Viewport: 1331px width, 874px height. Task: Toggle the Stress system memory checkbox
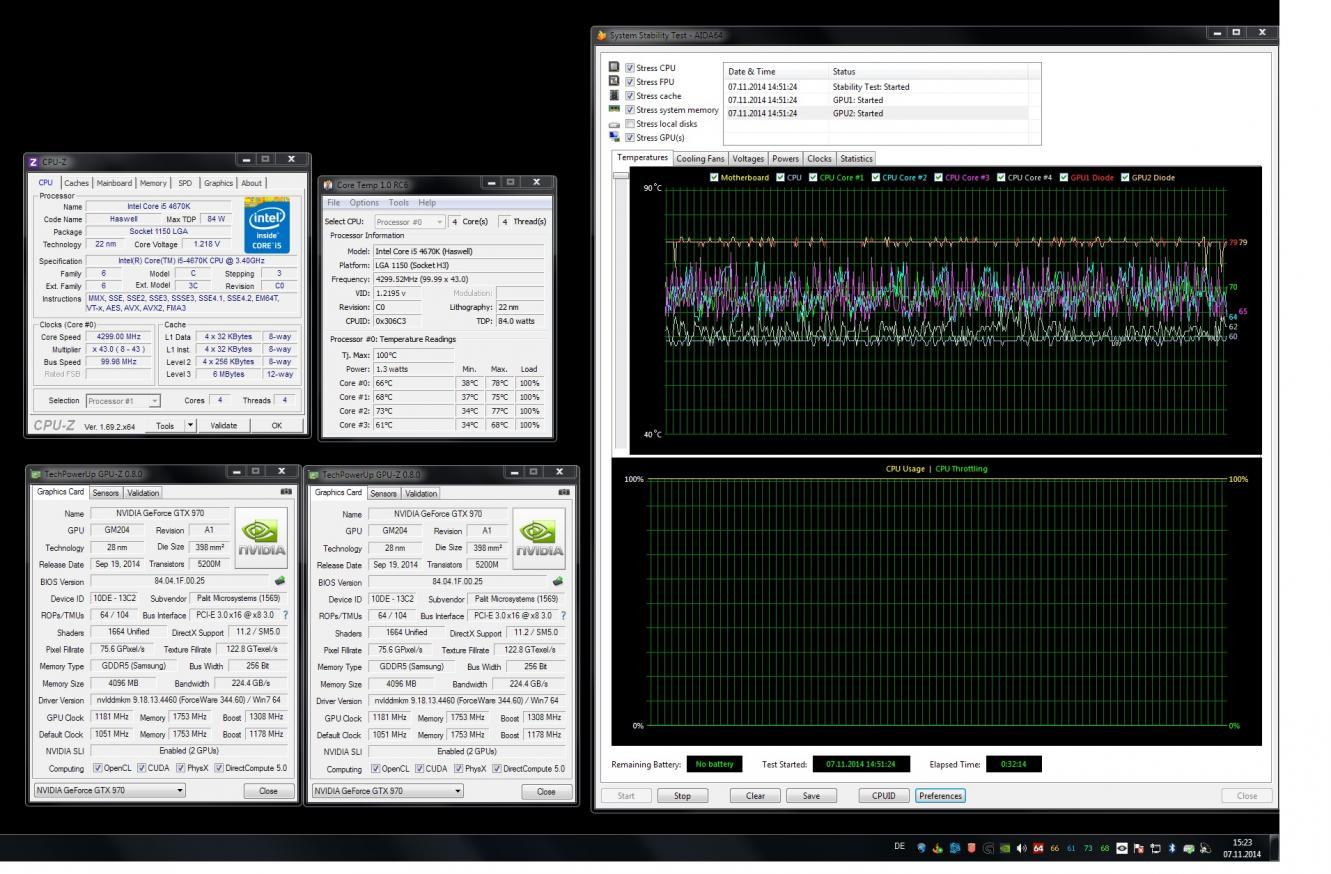630,110
